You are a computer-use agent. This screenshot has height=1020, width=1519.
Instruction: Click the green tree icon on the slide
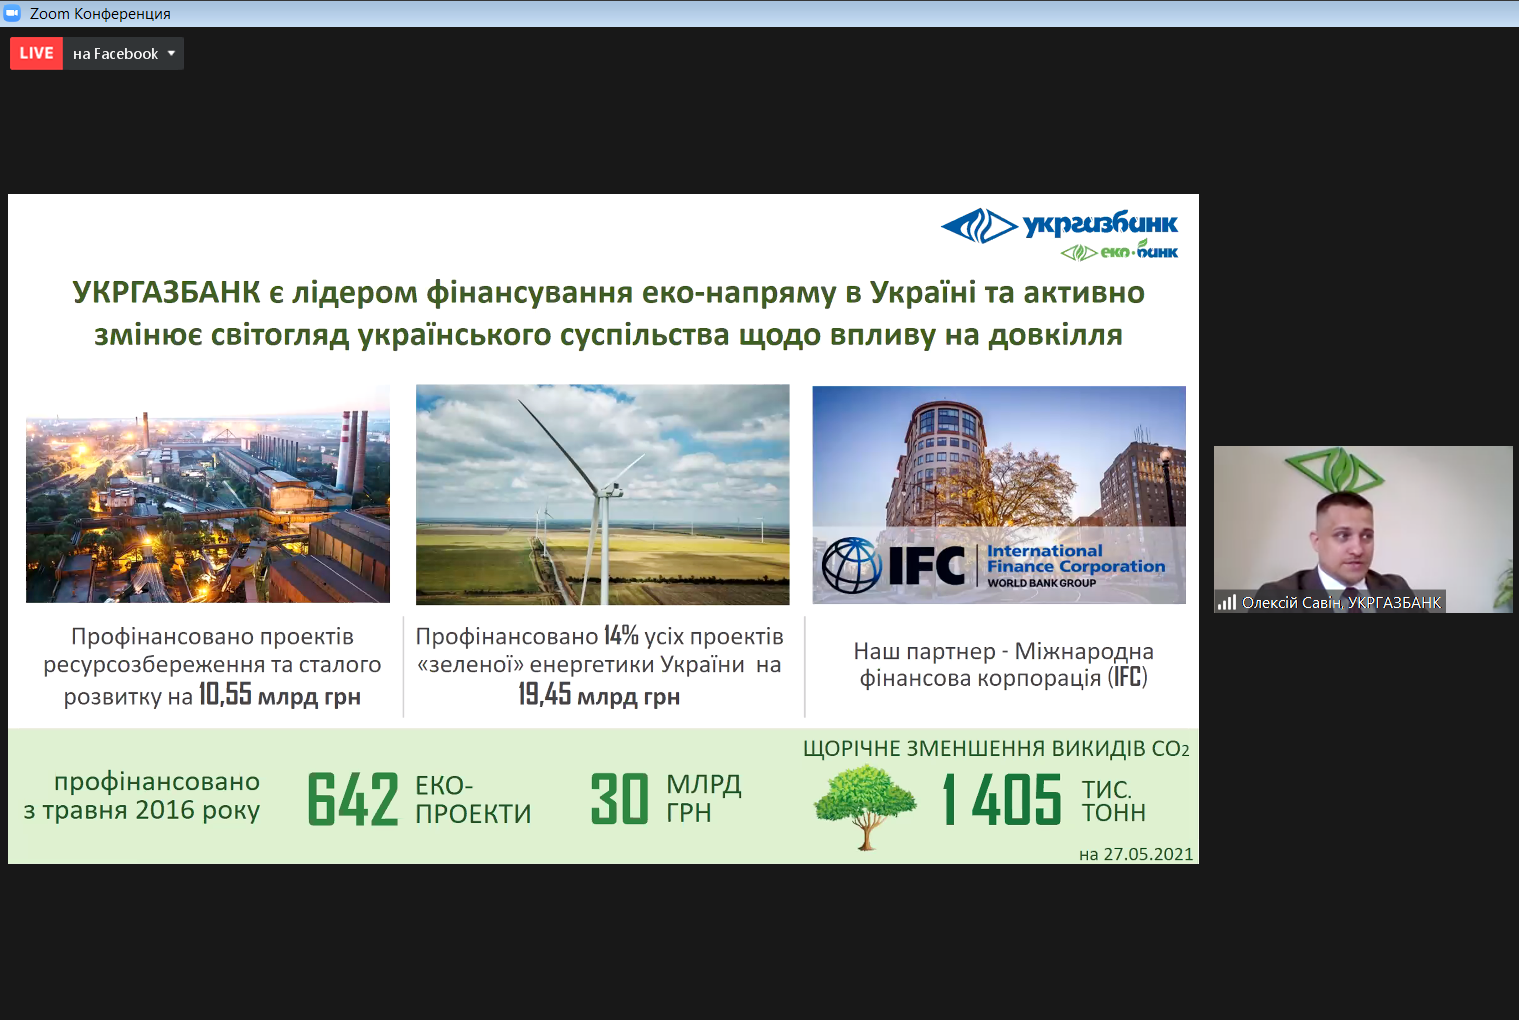click(865, 807)
